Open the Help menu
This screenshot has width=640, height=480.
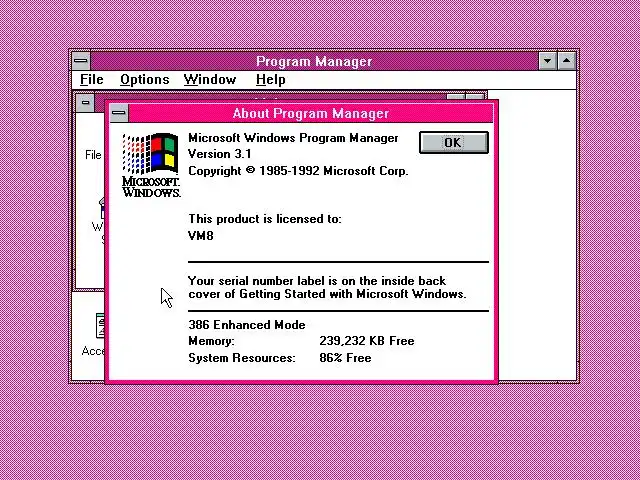270,80
